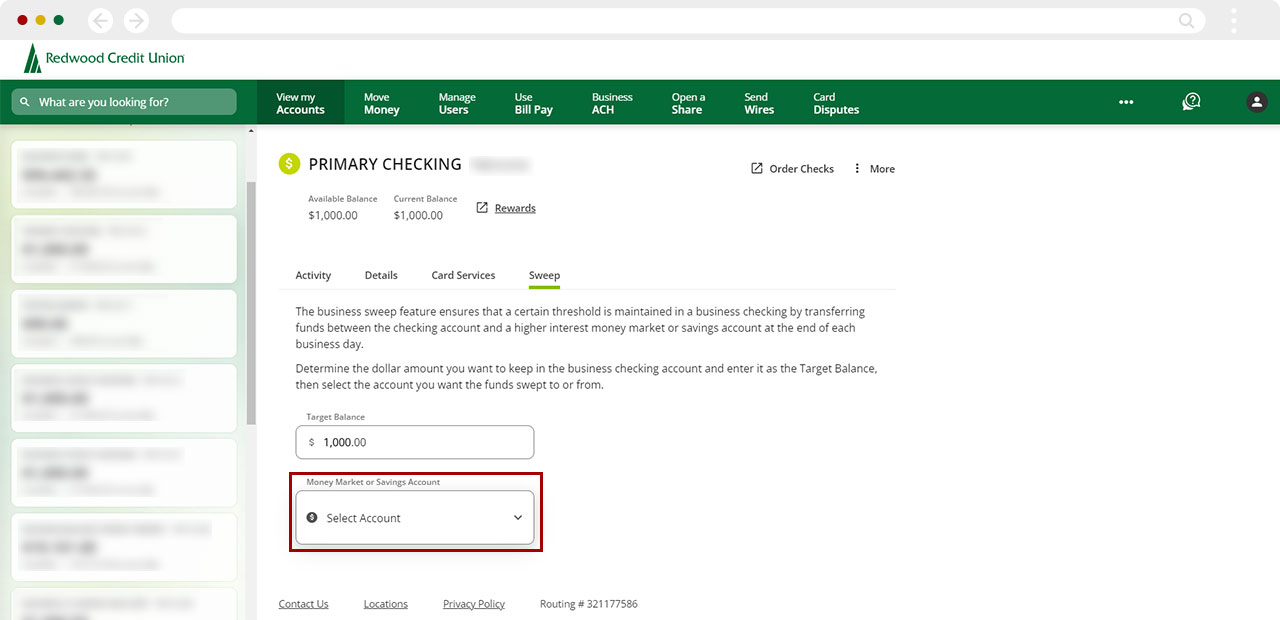Viewport: 1280px width, 620px height.
Task: Click the What are you looking for search box
Action: [x=124, y=102]
